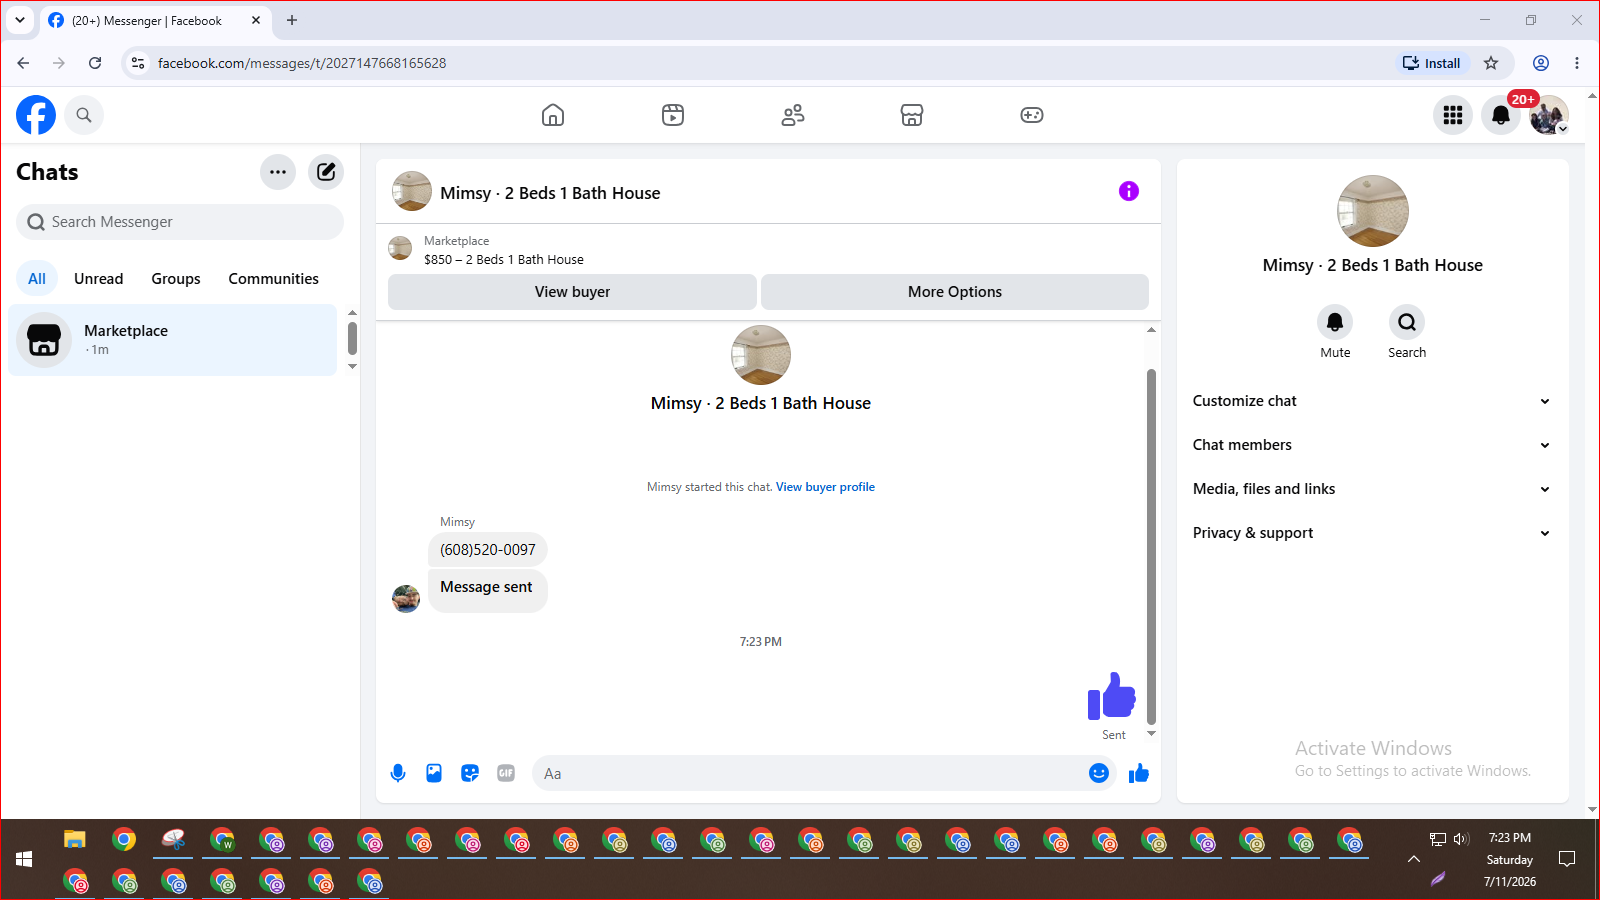Show hidden system tray icons chevron
Screen dimensions: 1600x900
tap(1414, 859)
